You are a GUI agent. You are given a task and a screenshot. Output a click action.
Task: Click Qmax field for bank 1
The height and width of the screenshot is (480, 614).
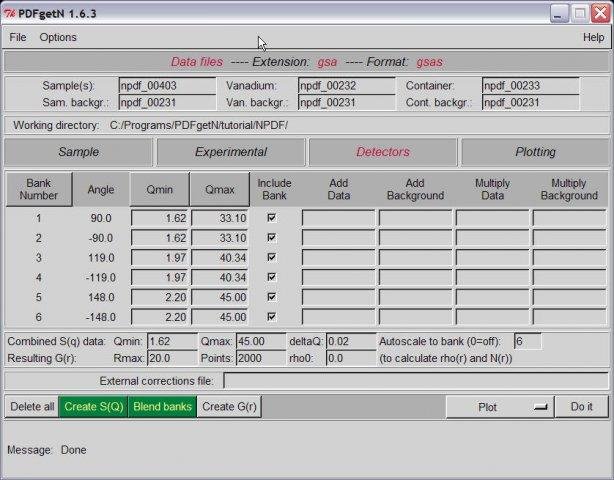point(220,218)
